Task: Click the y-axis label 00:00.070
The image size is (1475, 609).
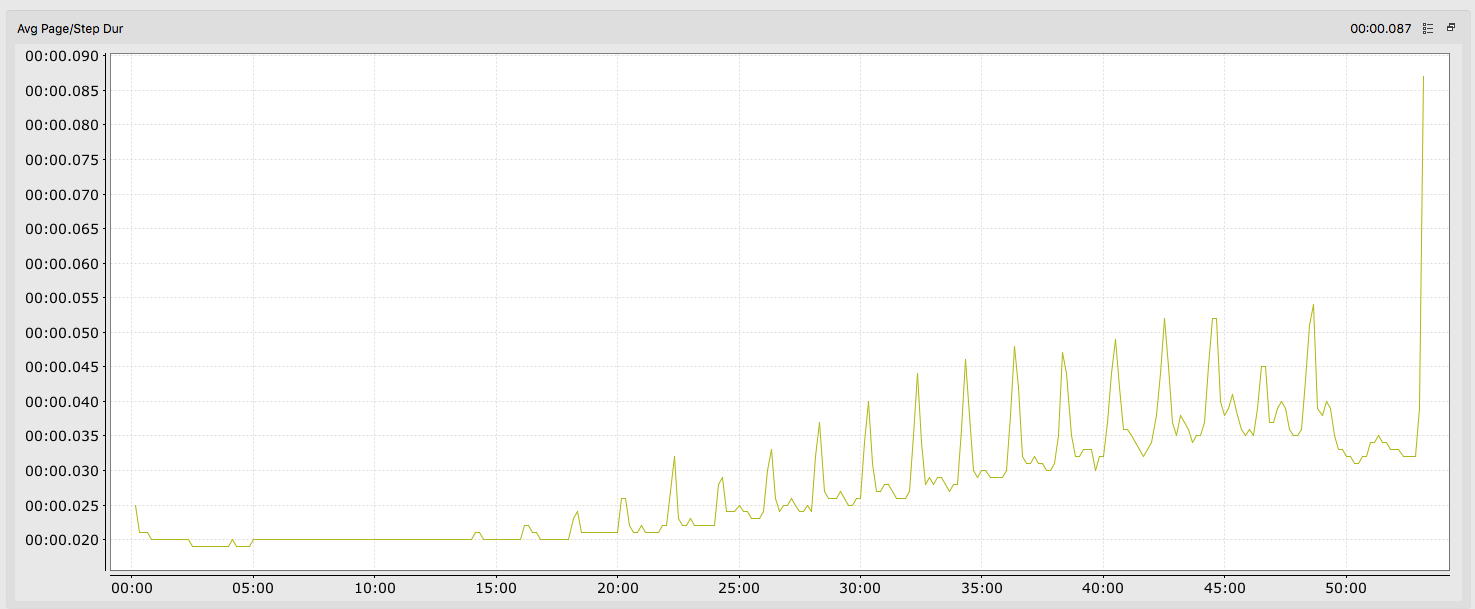Action: [x=63, y=194]
